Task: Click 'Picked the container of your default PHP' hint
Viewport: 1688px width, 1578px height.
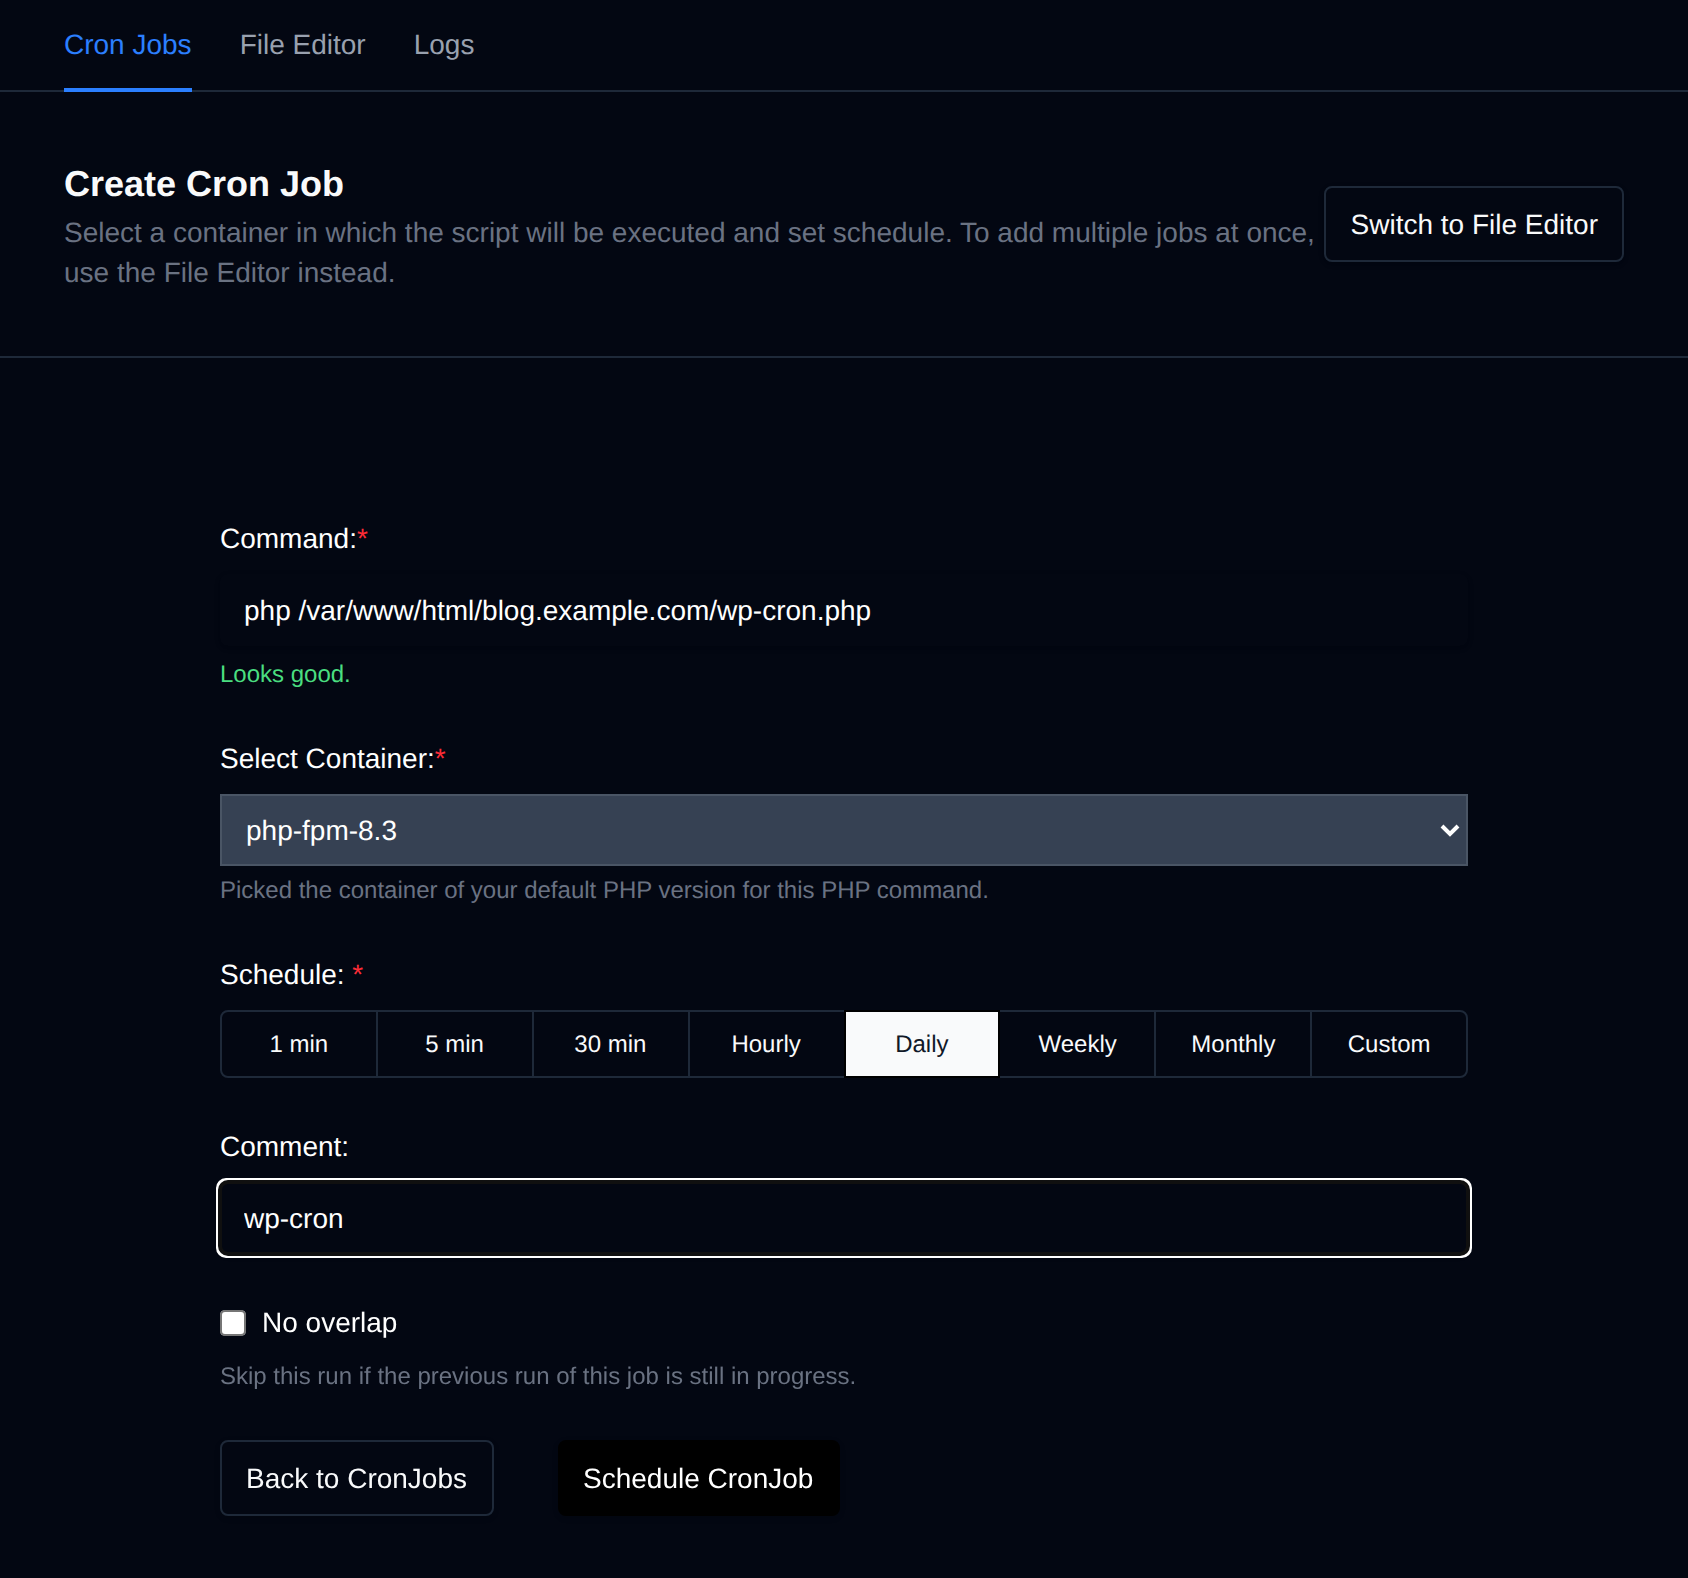Action: click(604, 890)
